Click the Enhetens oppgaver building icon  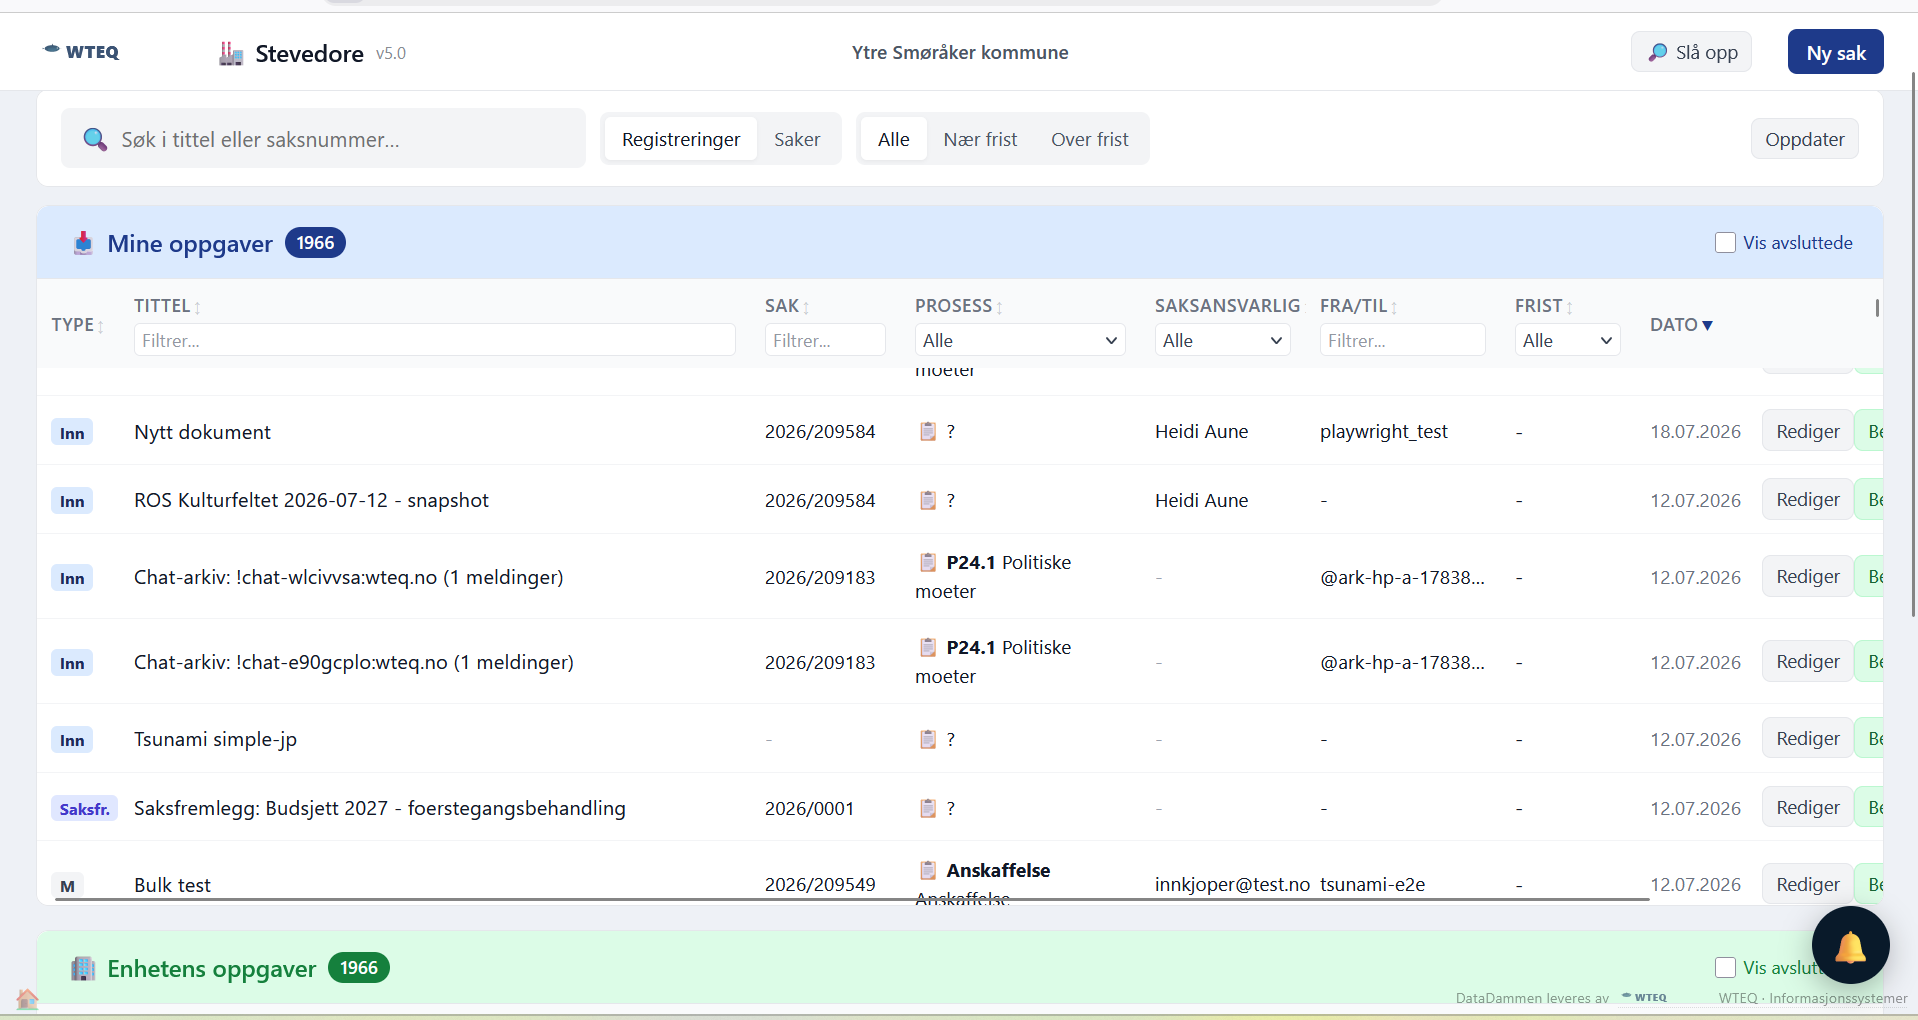(83, 968)
